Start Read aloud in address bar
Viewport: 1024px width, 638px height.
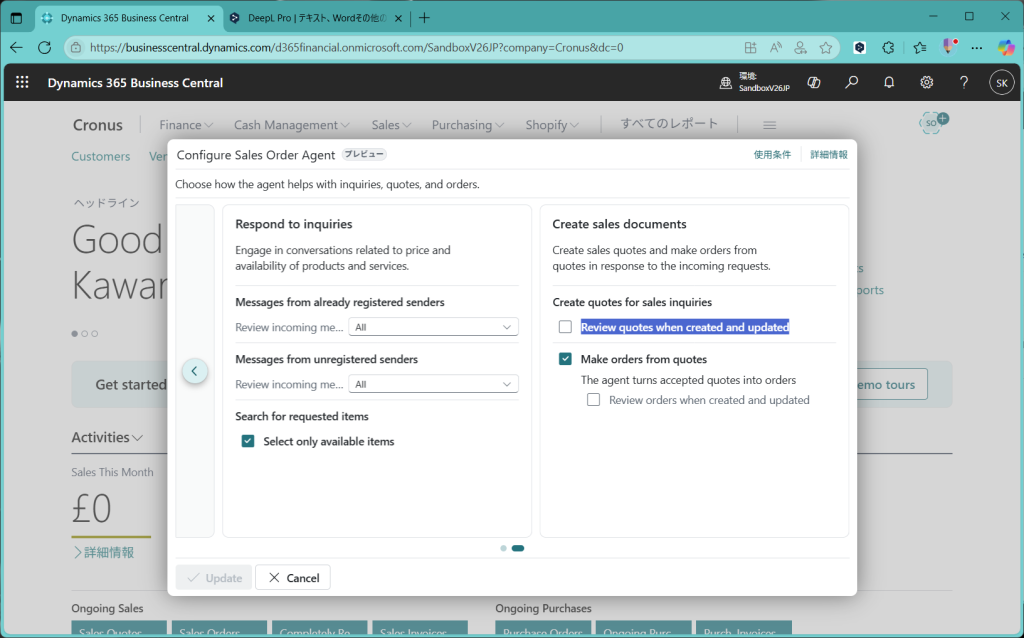[x=776, y=48]
